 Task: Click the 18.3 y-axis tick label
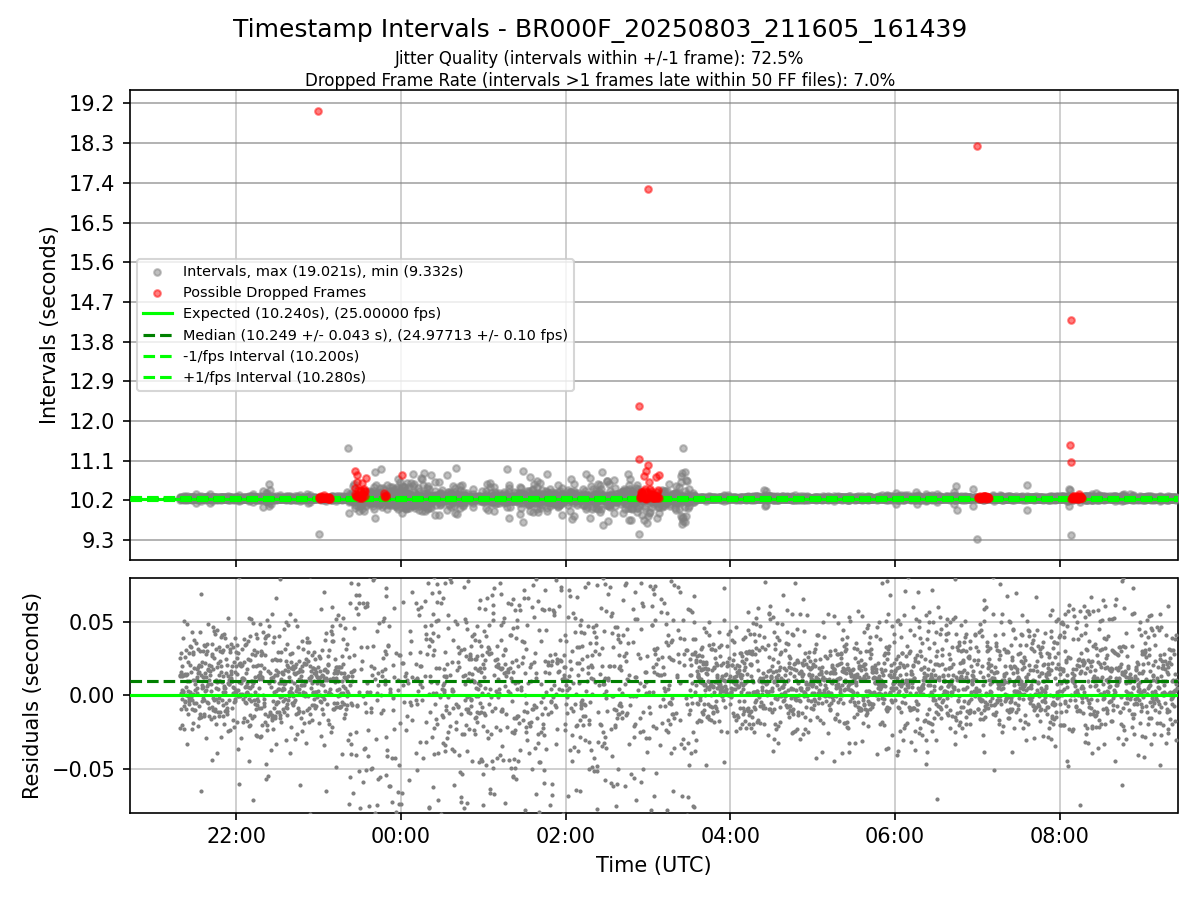(94, 144)
